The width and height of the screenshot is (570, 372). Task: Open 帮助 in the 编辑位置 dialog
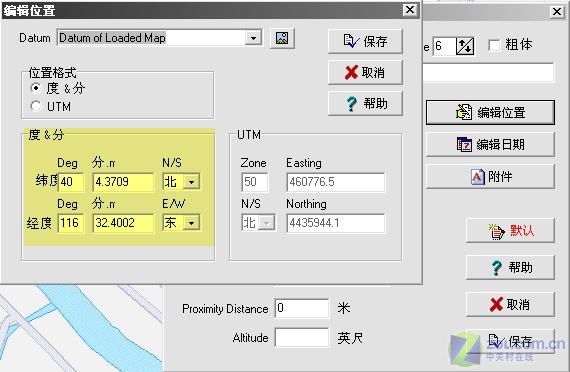pos(365,103)
